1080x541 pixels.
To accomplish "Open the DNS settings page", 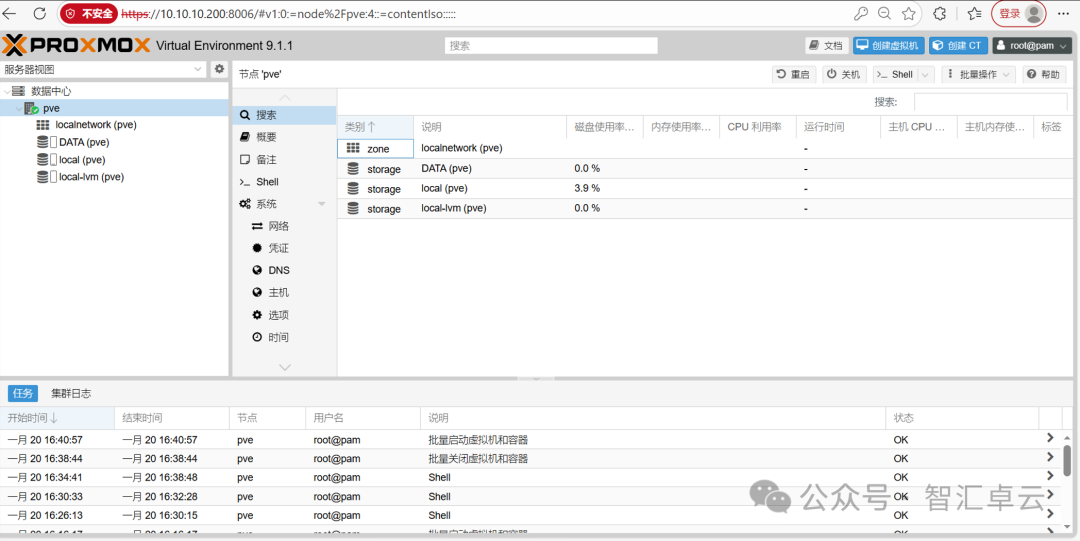I will pyautogui.click(x=278, y=270).
